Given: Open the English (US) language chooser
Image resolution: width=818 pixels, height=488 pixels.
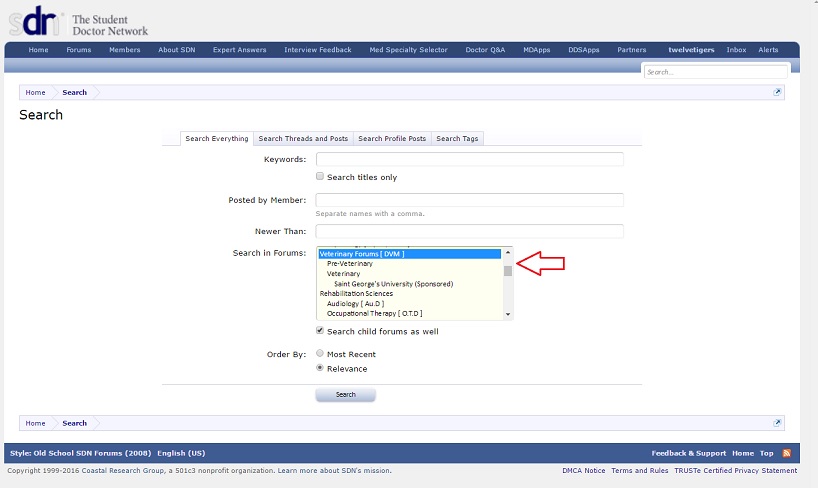Looking at the screenshot, I should pos(182,453).
